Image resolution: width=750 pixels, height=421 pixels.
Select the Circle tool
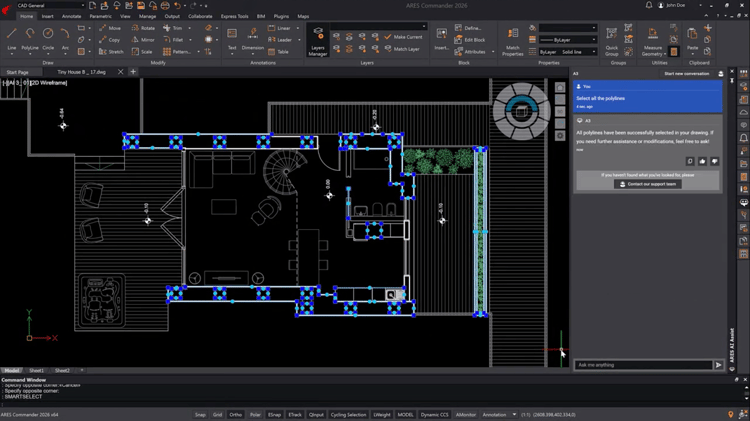tap(48, 38)
